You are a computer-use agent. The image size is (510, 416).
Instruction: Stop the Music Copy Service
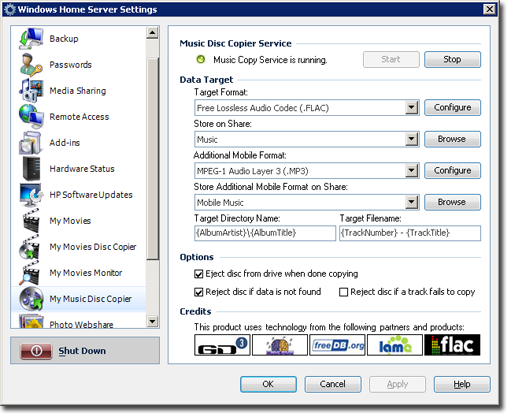tap(452, 59)
